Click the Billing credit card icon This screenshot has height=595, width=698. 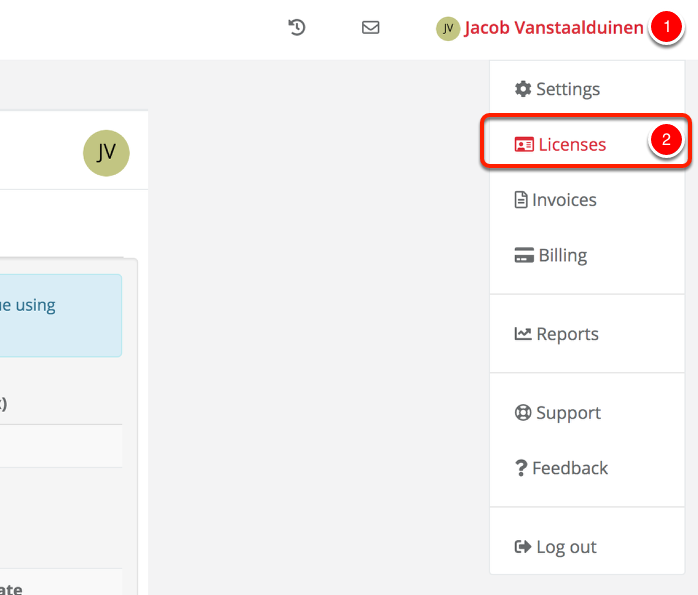[x=524, y=255]
